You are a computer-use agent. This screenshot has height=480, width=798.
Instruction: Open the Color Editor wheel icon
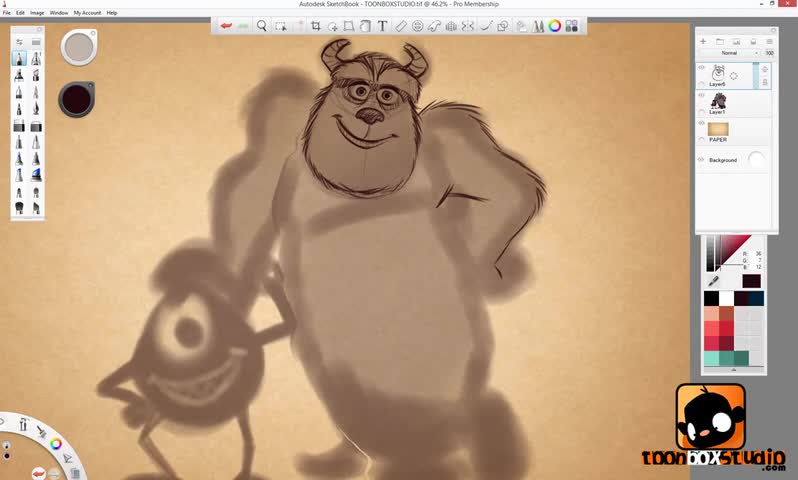pos(555,26)
